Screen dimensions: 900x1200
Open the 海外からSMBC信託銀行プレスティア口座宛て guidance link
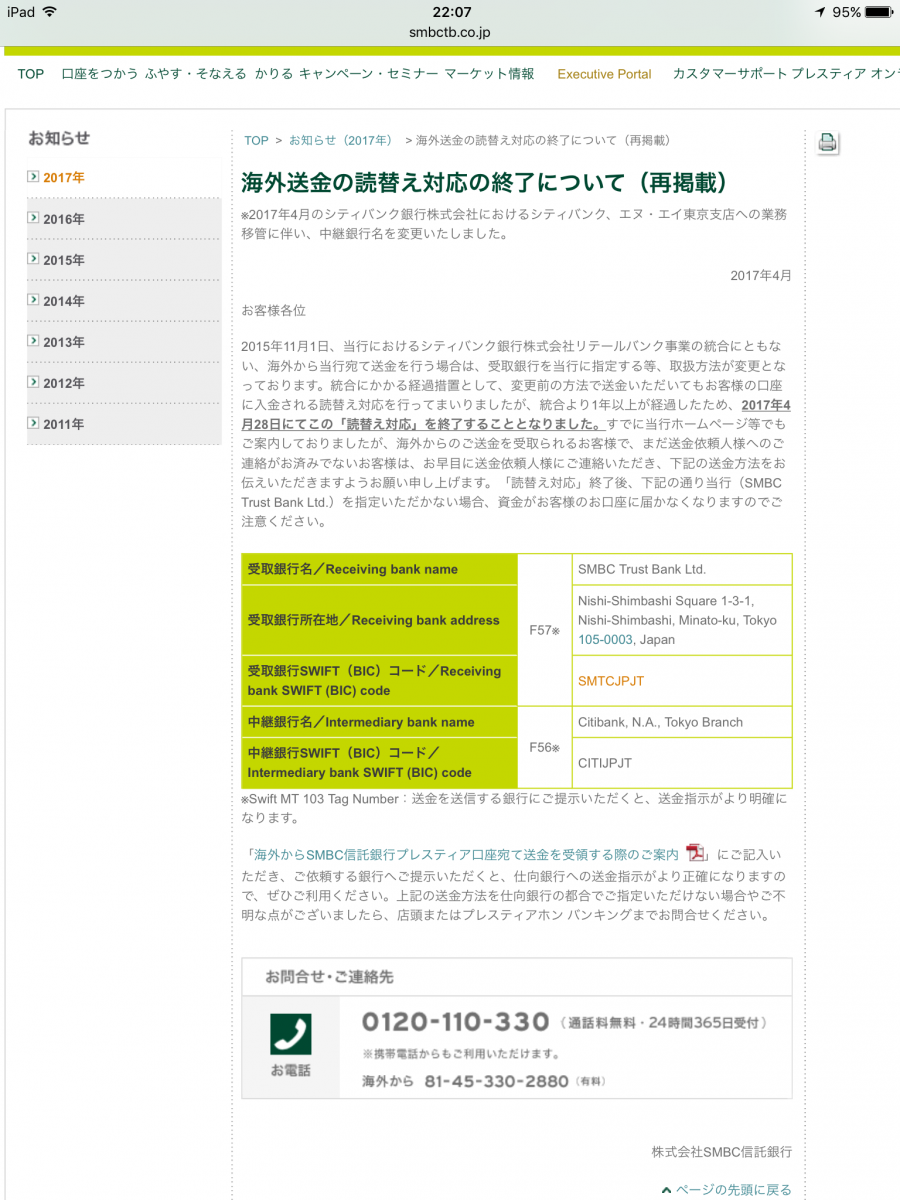[466, 855]
